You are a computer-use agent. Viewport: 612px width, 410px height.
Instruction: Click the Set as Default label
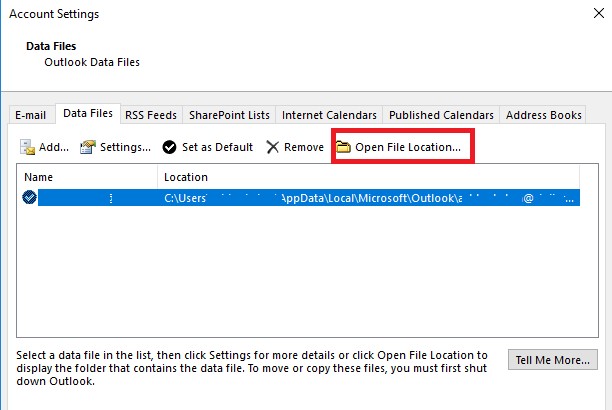point(217,147)
